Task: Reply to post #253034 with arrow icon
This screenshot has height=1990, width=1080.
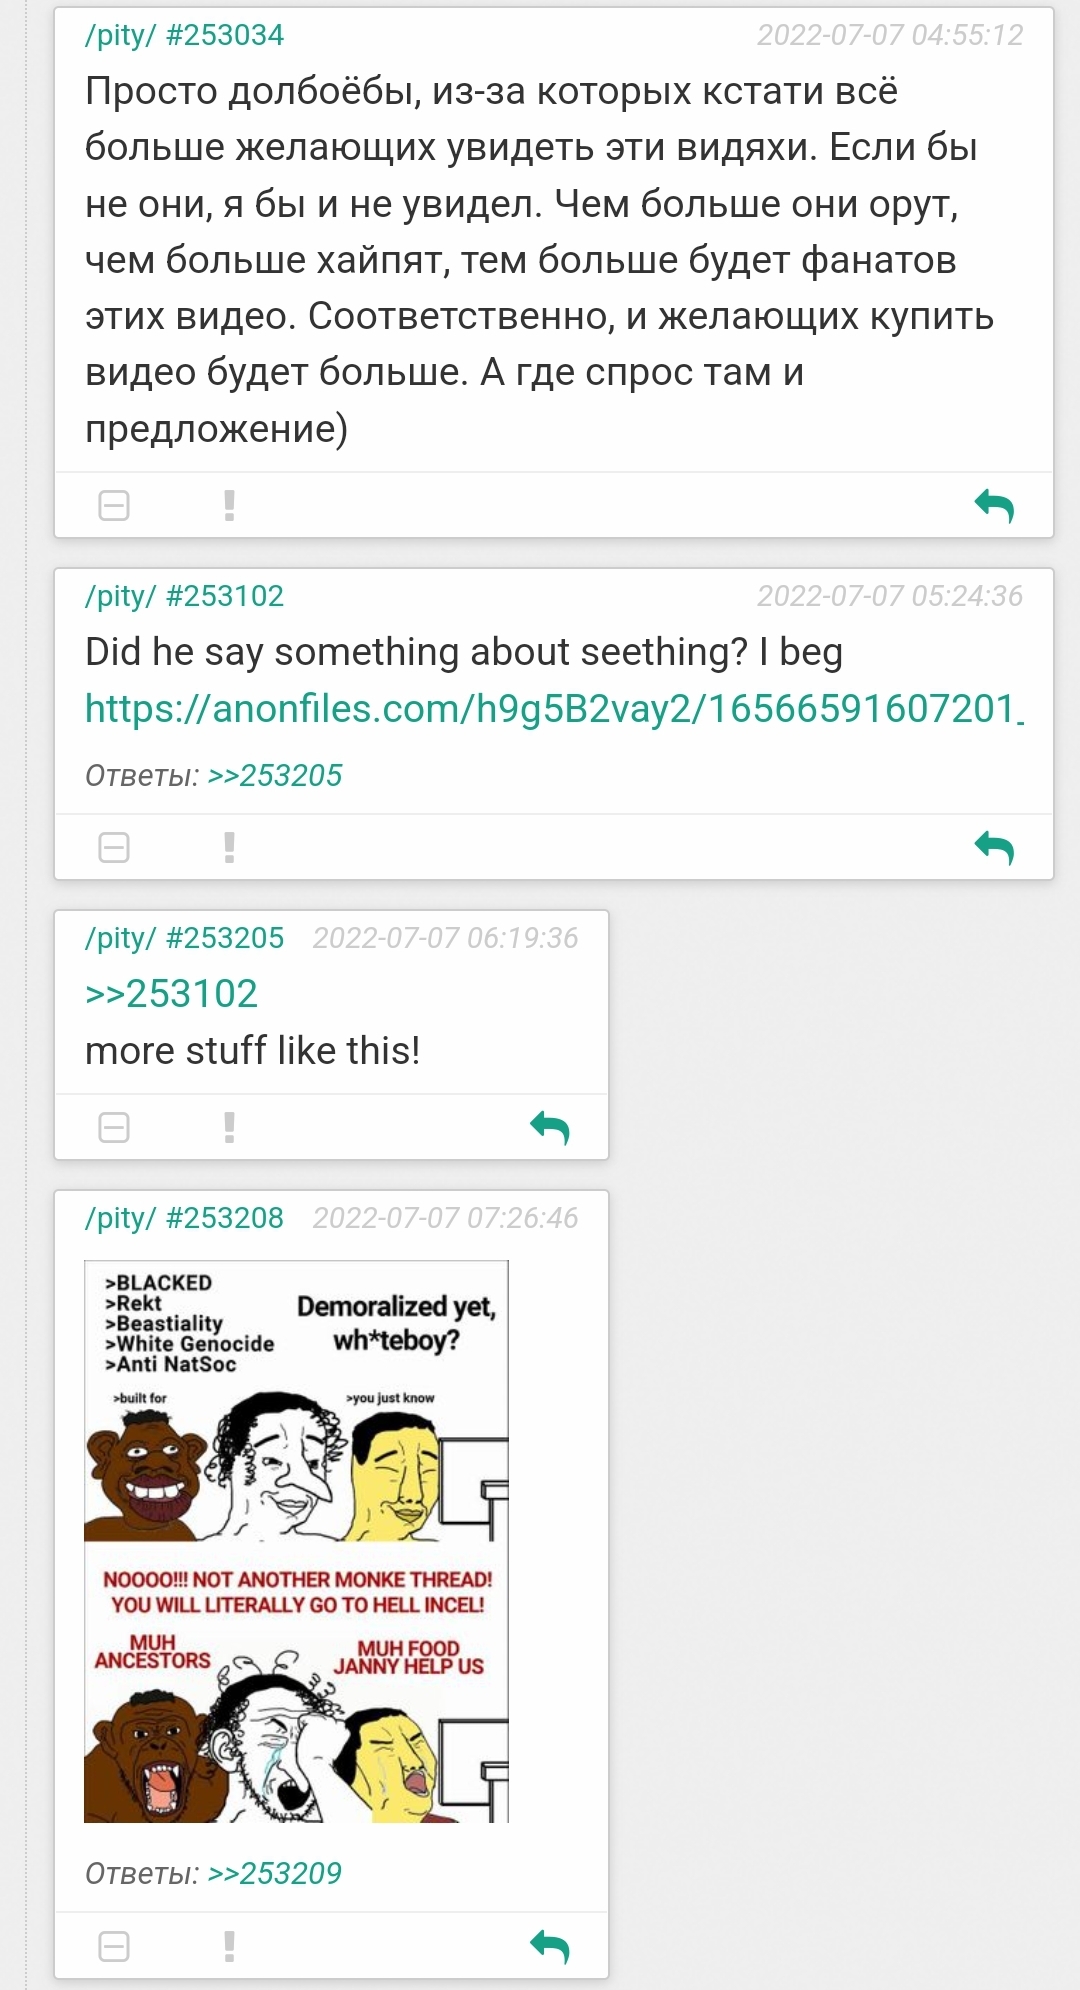Action: 994,506
